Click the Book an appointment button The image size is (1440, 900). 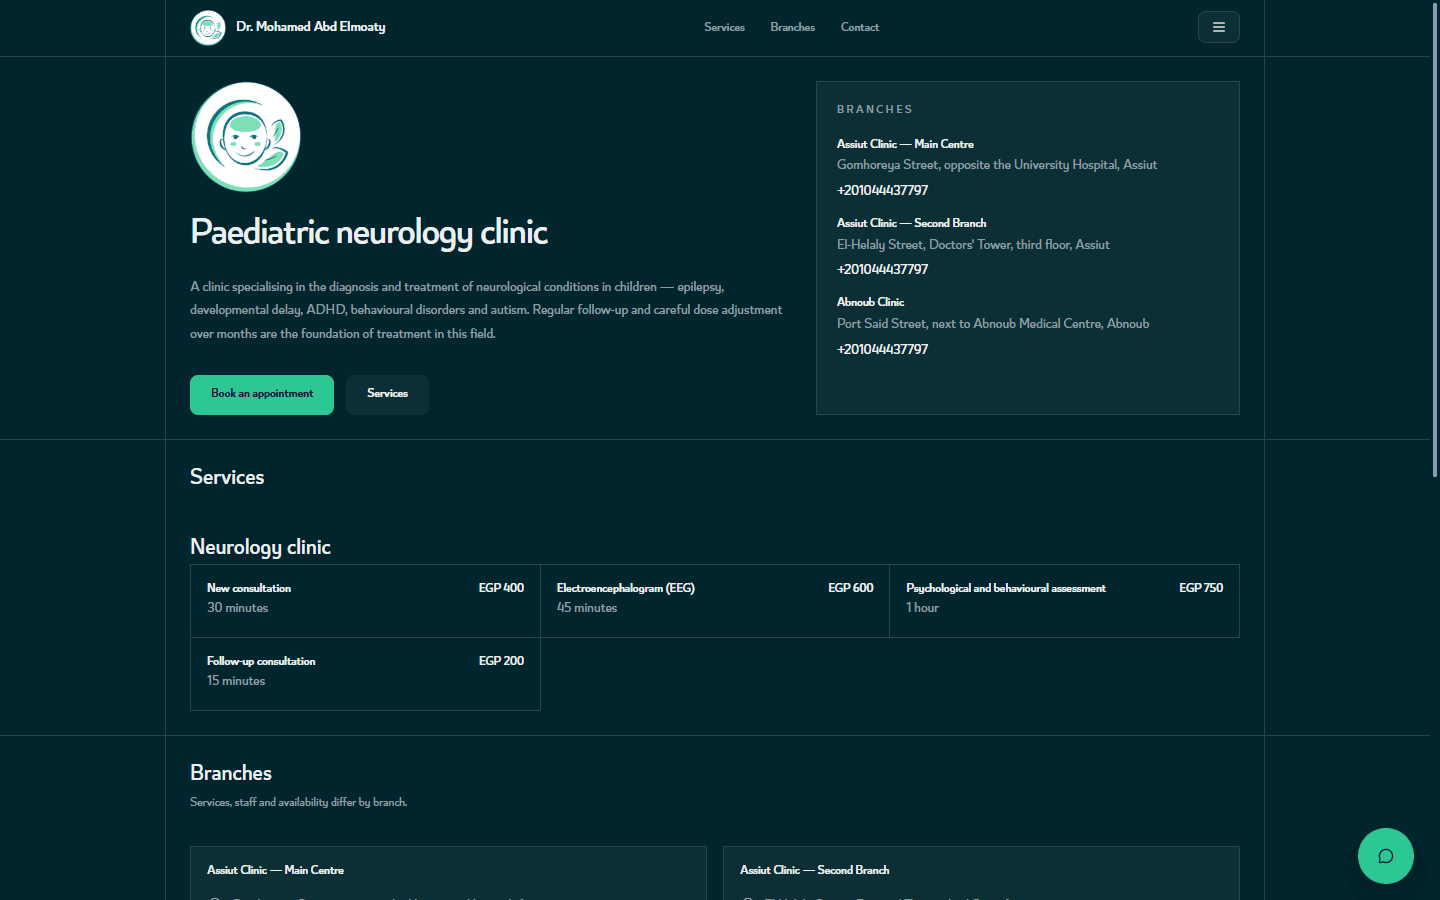pos(262,394)
